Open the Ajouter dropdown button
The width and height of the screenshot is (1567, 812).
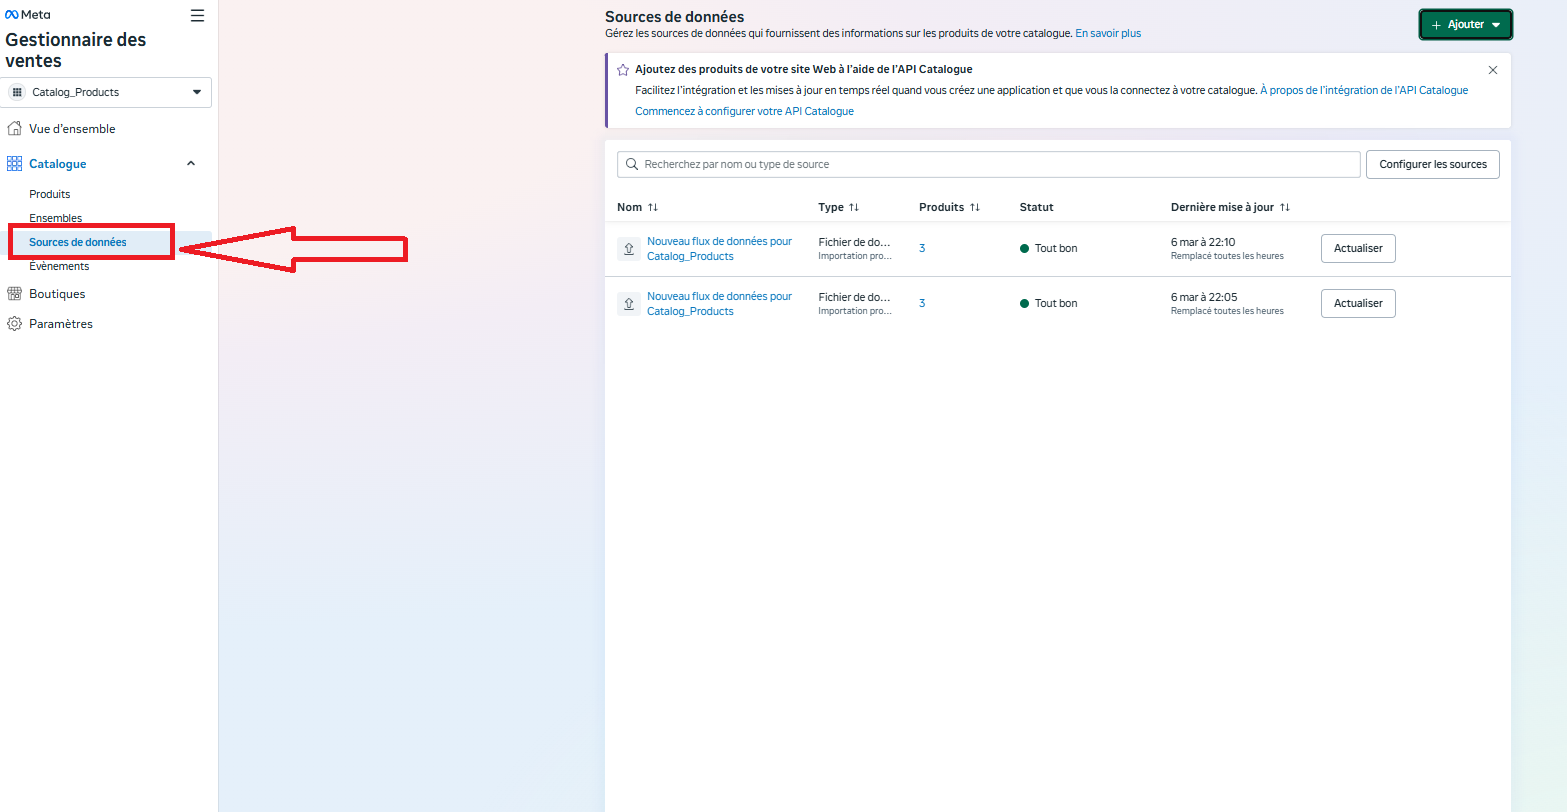click(1465, 25)
